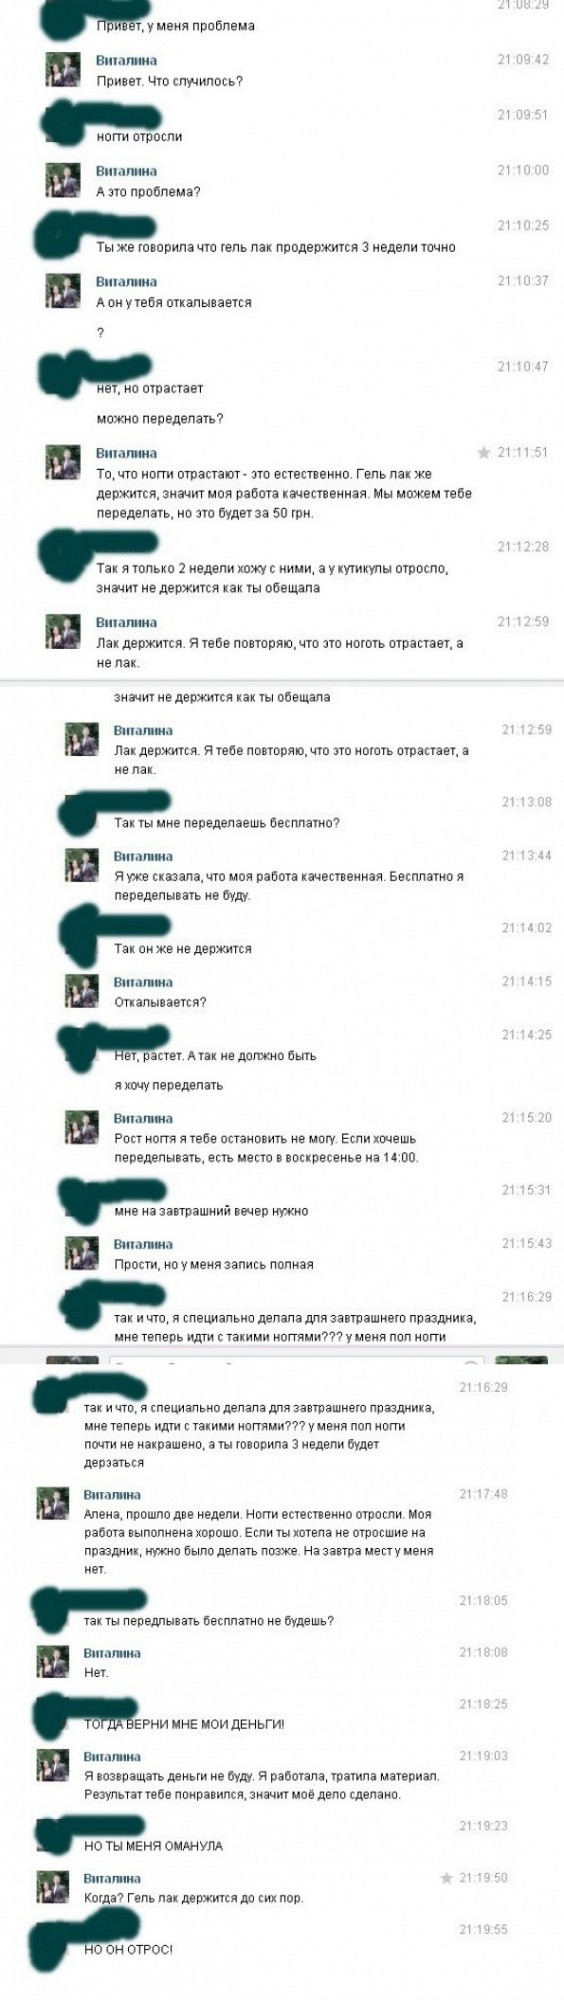Image resolution: width=564 pixels, height=2000 pixels.
Task: Select the message "ТОГДА ВЕРНИ МНЕ МОИ ДЕНЬГИ!"
Action: pos(184,1724)
